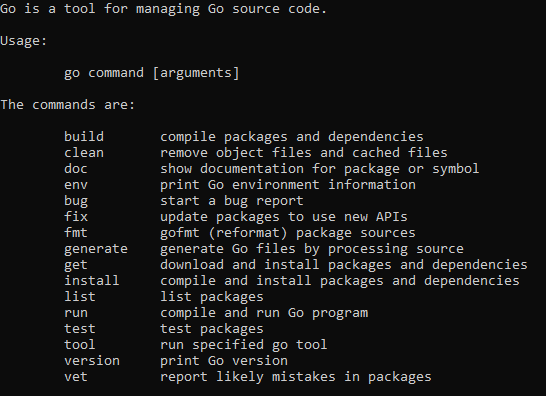Click the 'clean' command name
The height and width of the screenshot is (396, 546).
click(84, 153)
